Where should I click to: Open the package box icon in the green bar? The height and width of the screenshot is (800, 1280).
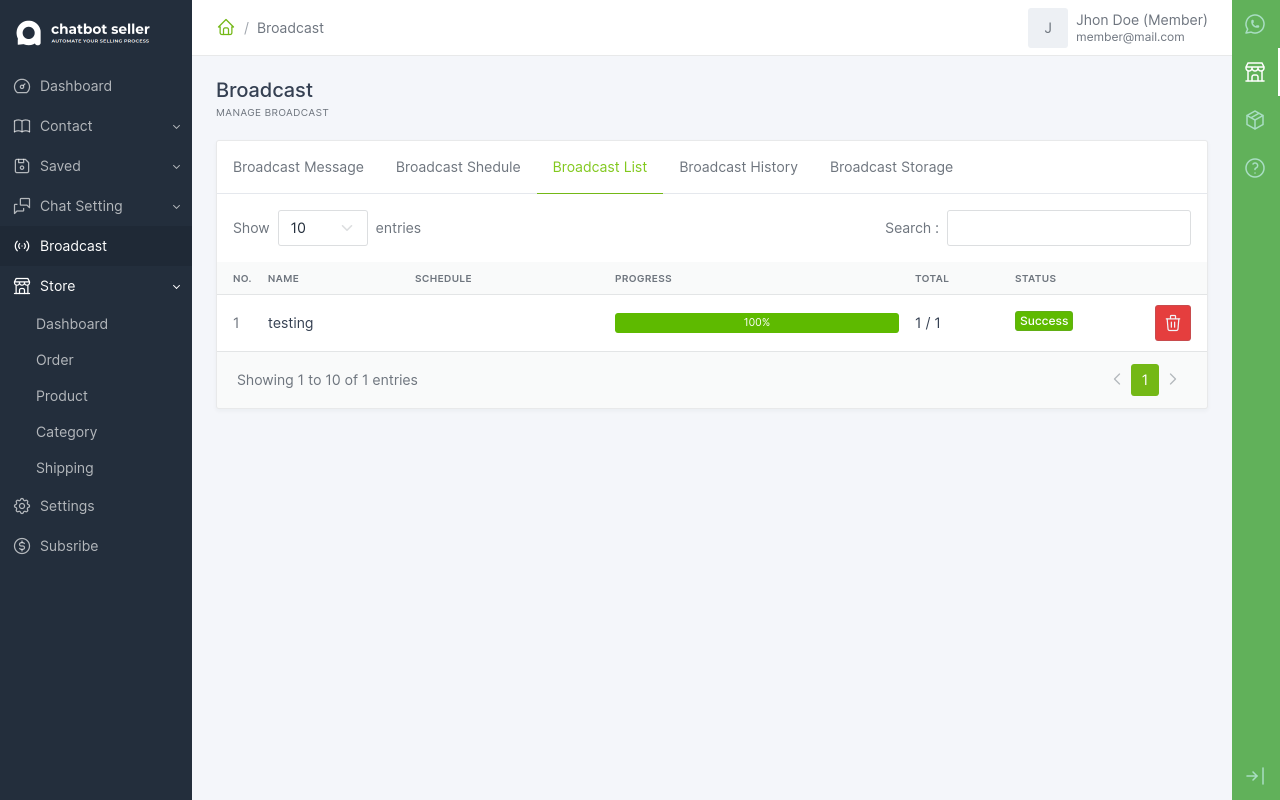(1255, 120)
